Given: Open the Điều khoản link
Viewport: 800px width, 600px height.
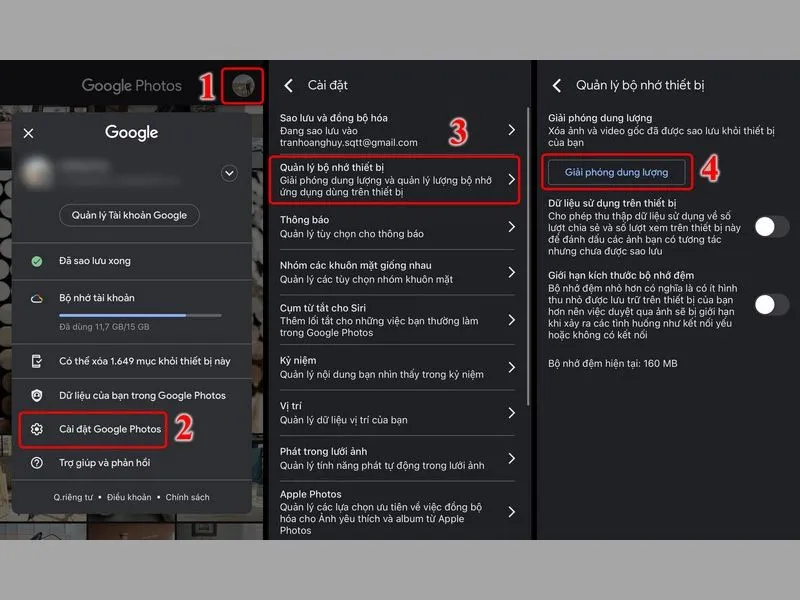Looking at the screenshot, I should pos(129,497).
